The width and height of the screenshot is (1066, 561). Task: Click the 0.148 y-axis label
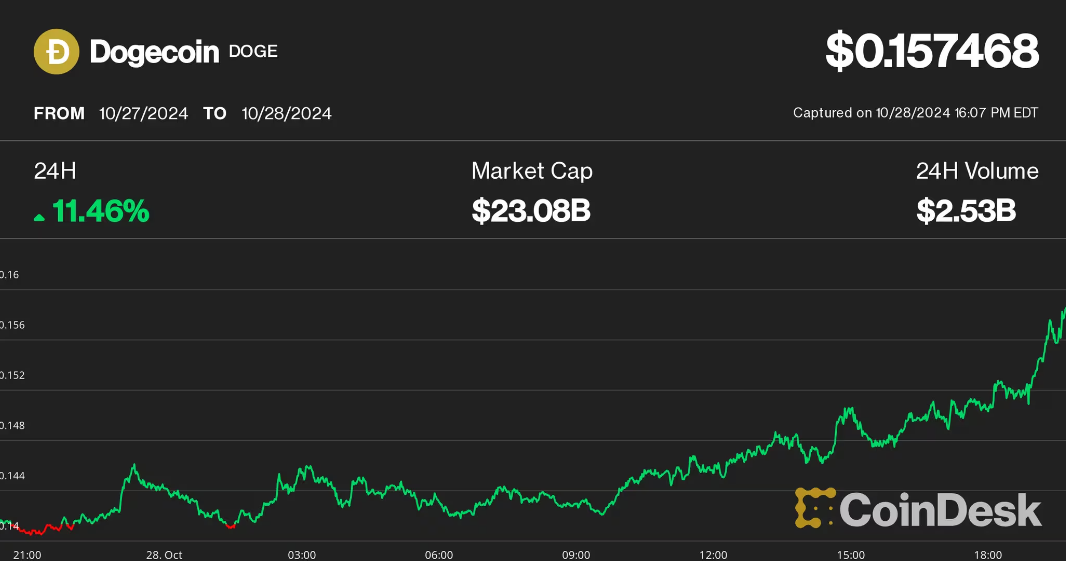tap(12, 426)
